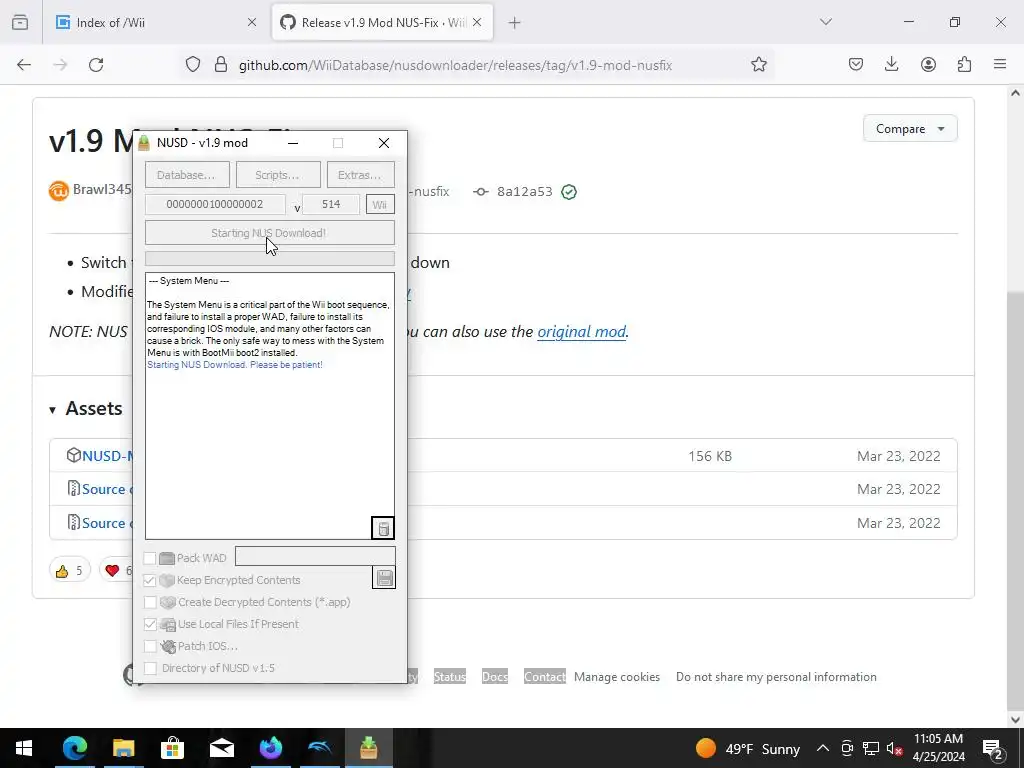Image resolution: width=1024 pixels, height=768 pixels.
Task: Switch to Firefox in taskbar
Action: click(x=270, y=748)
